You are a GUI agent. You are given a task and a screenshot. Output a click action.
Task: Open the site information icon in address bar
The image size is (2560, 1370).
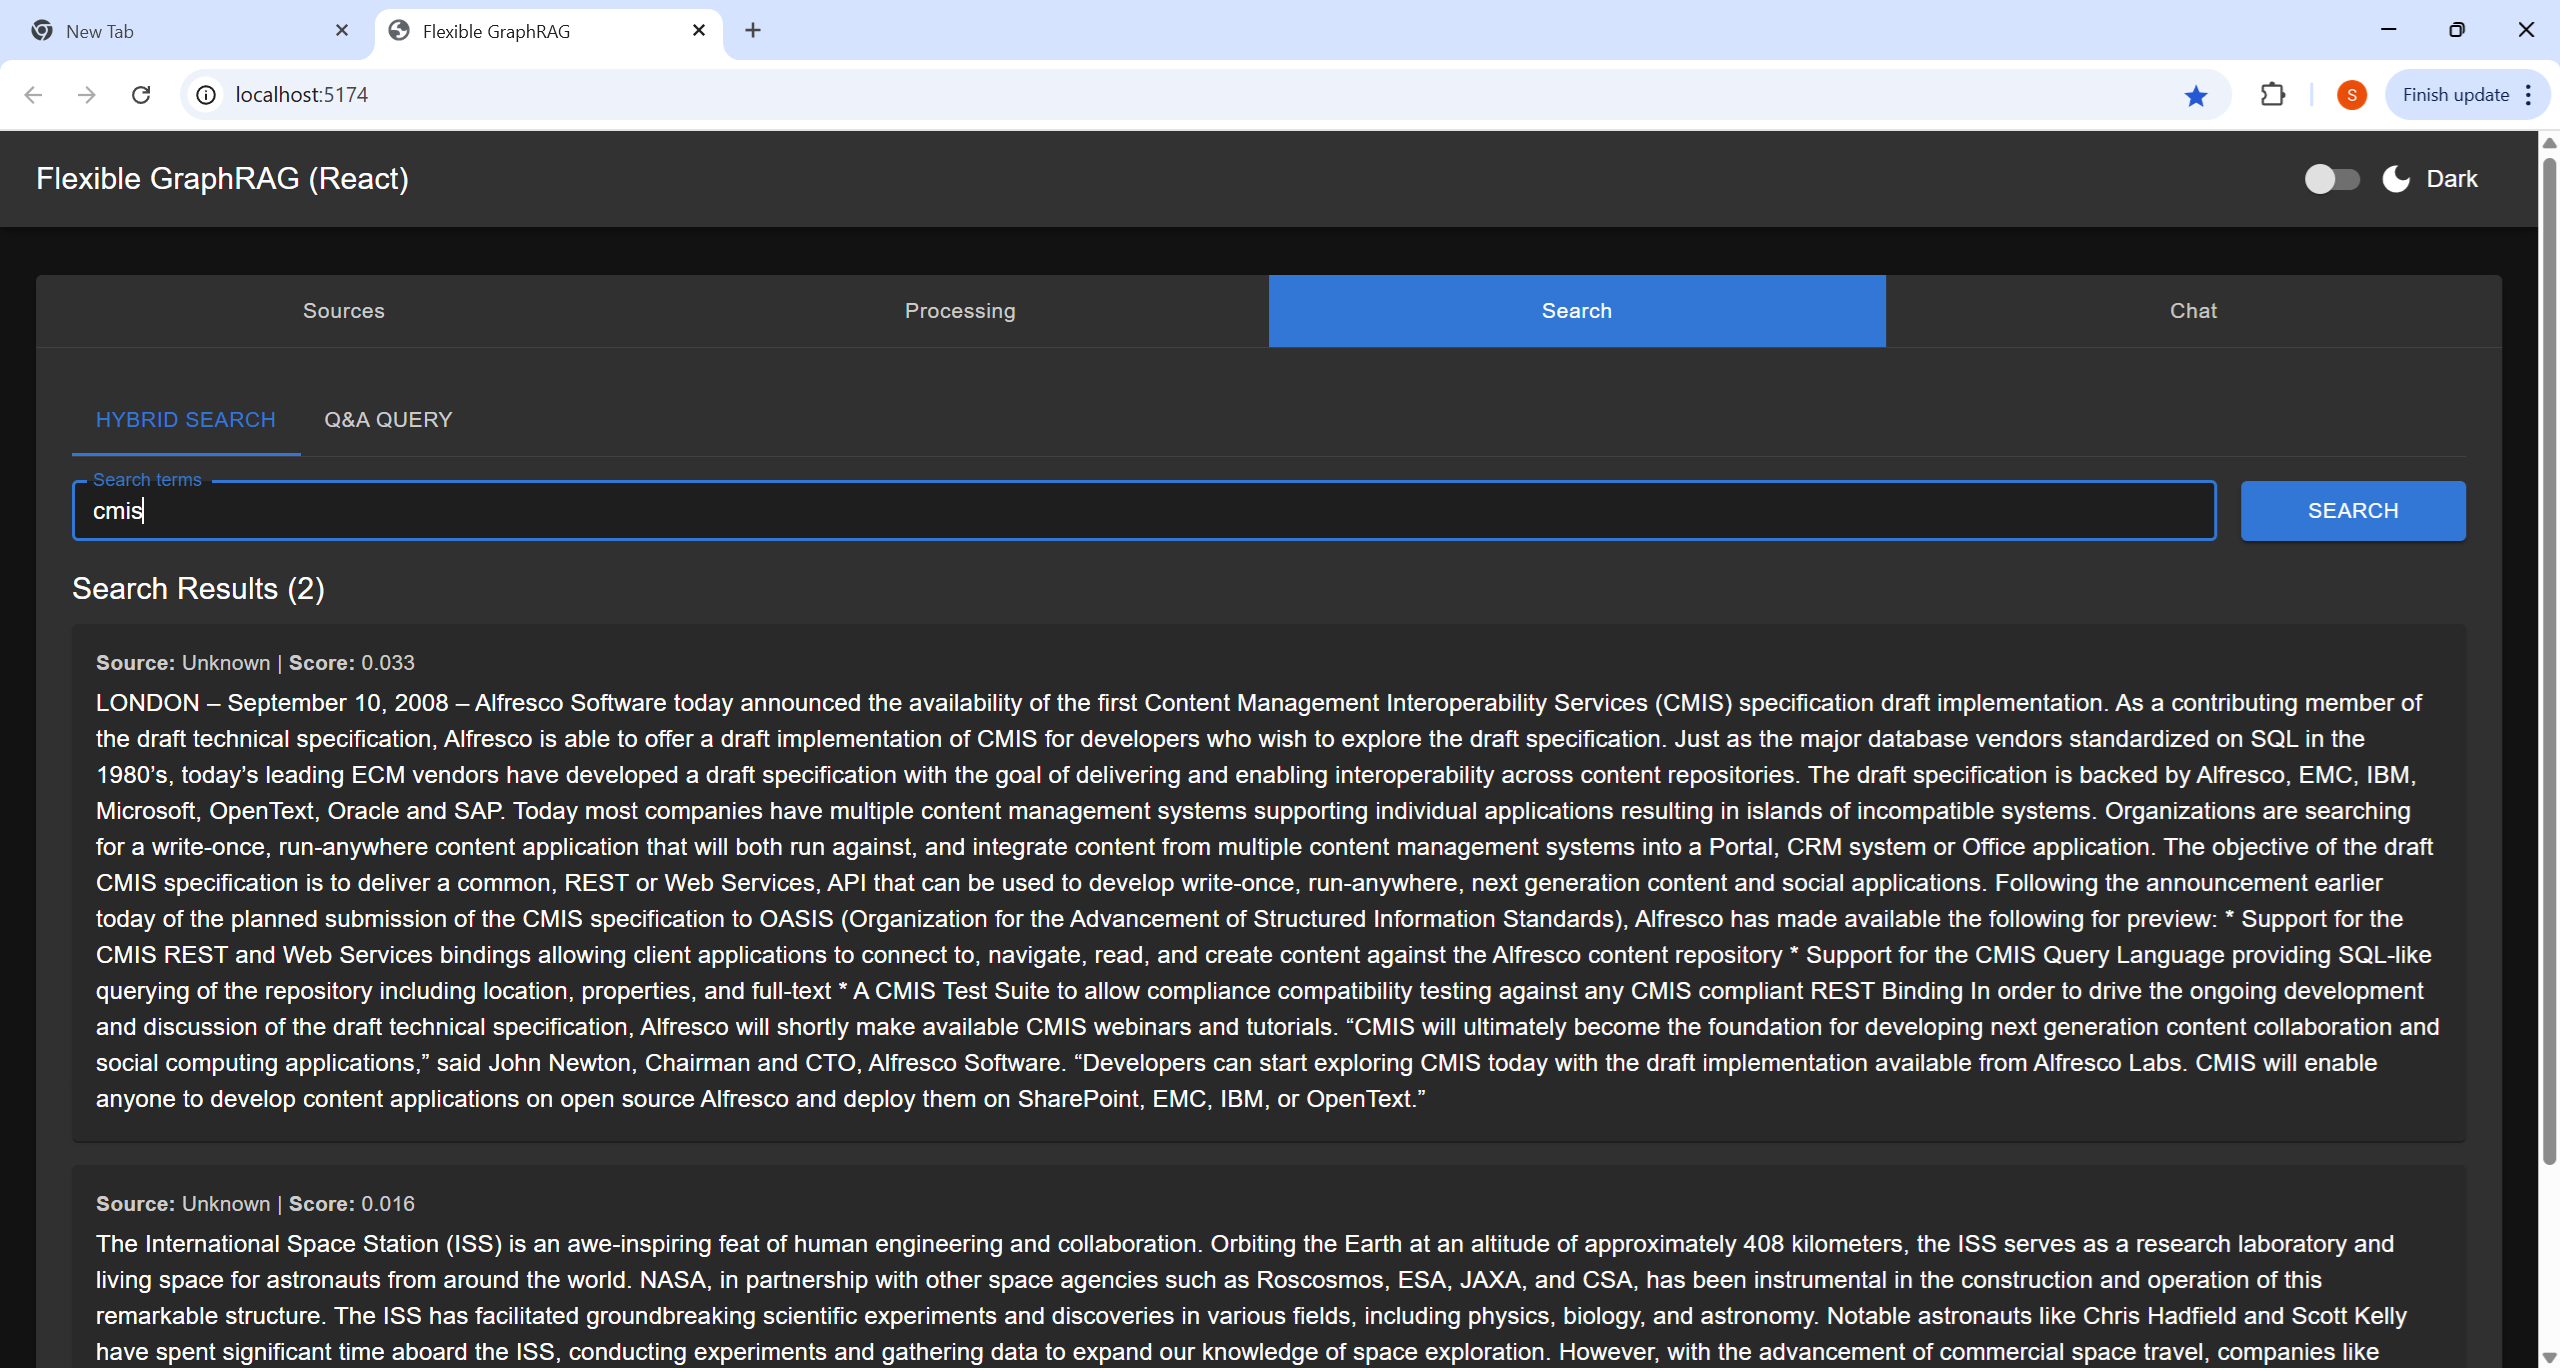tap(205, 94)
